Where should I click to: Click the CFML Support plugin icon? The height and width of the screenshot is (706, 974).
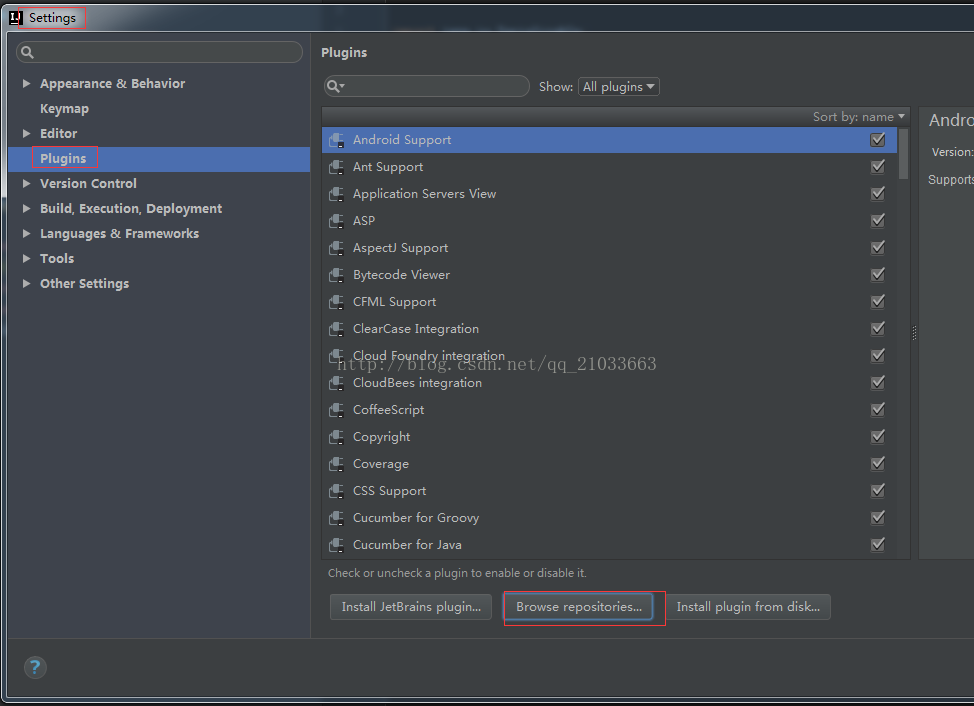coord(336,302)
